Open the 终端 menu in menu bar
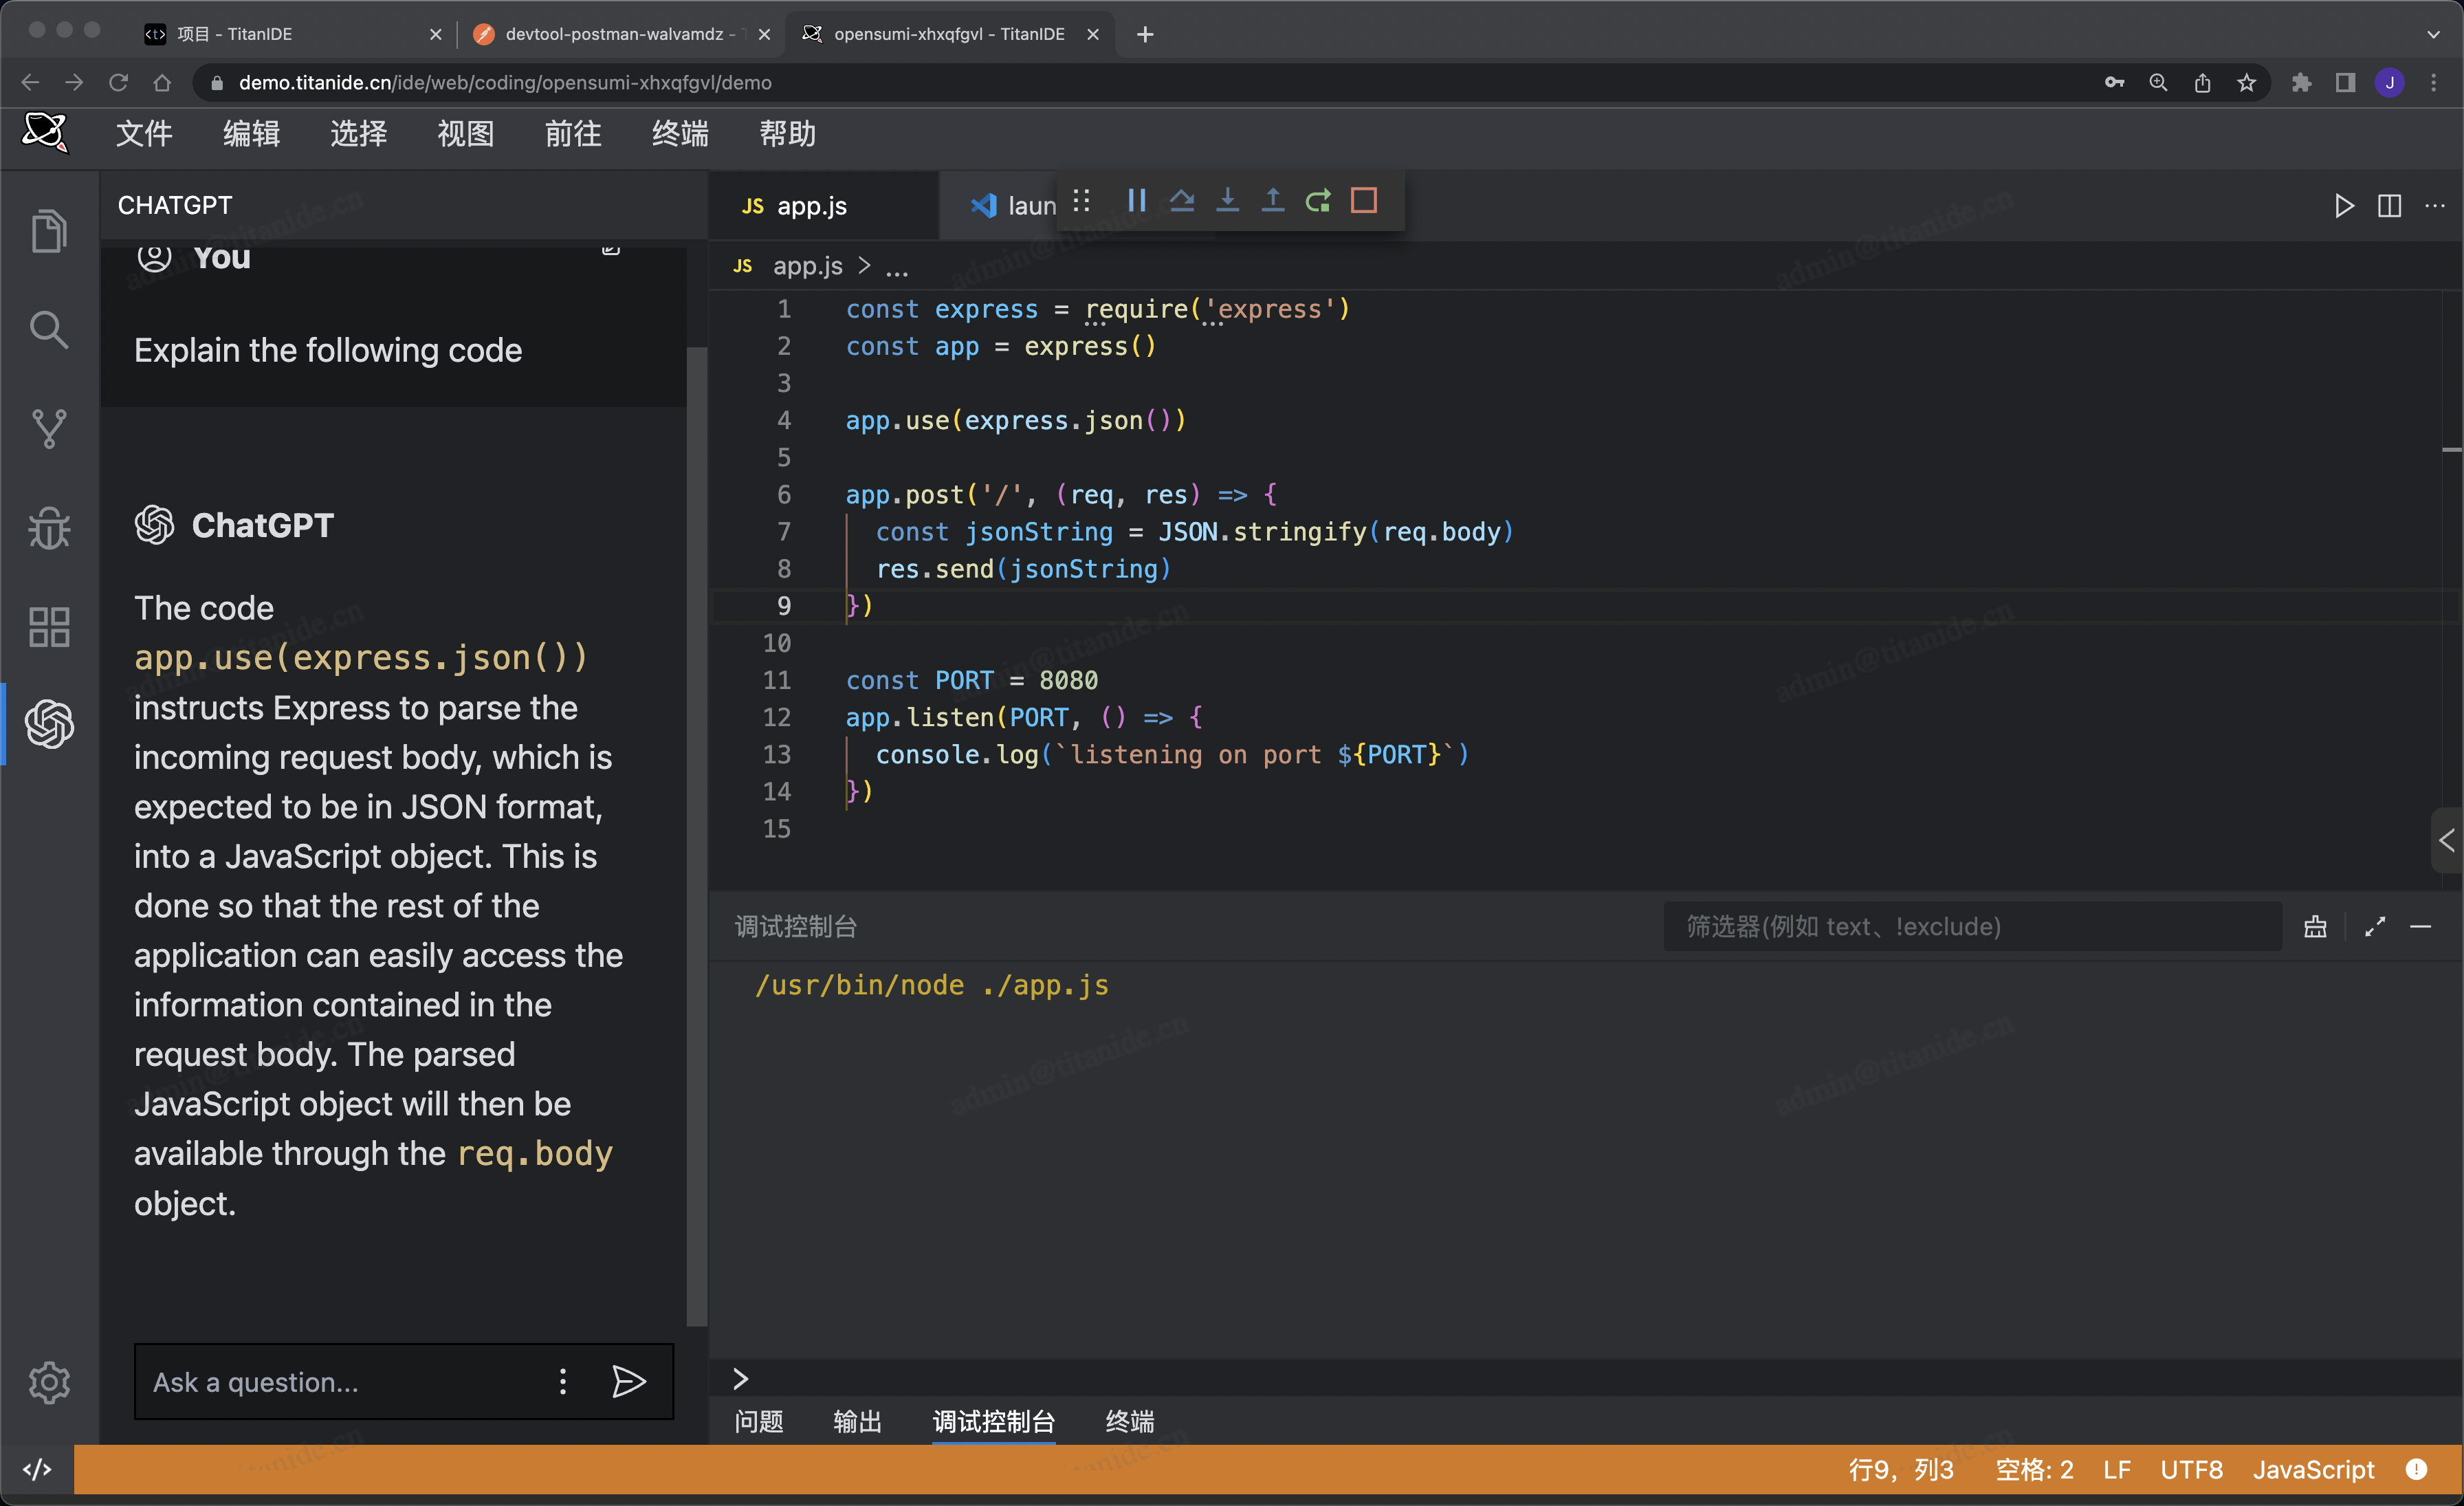 (680, 134)
